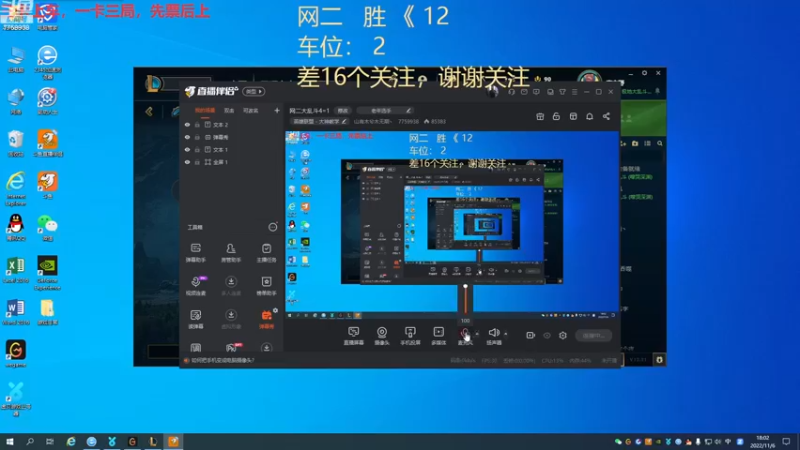Toggle visibility of the 全屏 1 source
This screenshot has height=450, width=800.
point(187,162)
